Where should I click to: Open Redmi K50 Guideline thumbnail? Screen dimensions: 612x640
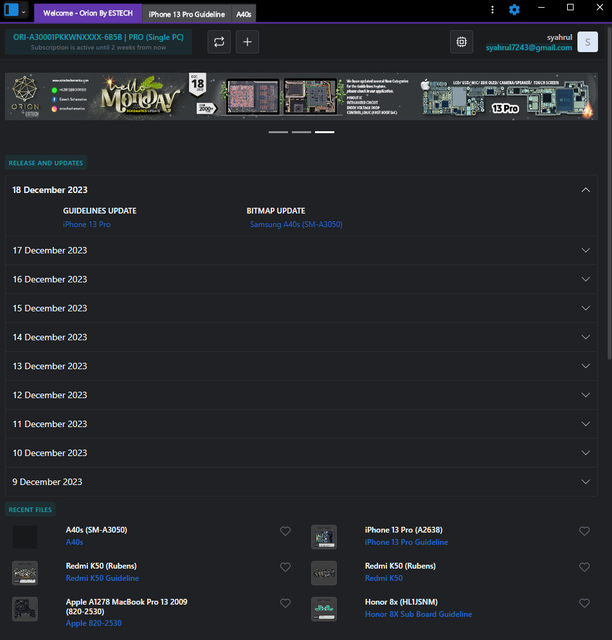tap(25, 573)
